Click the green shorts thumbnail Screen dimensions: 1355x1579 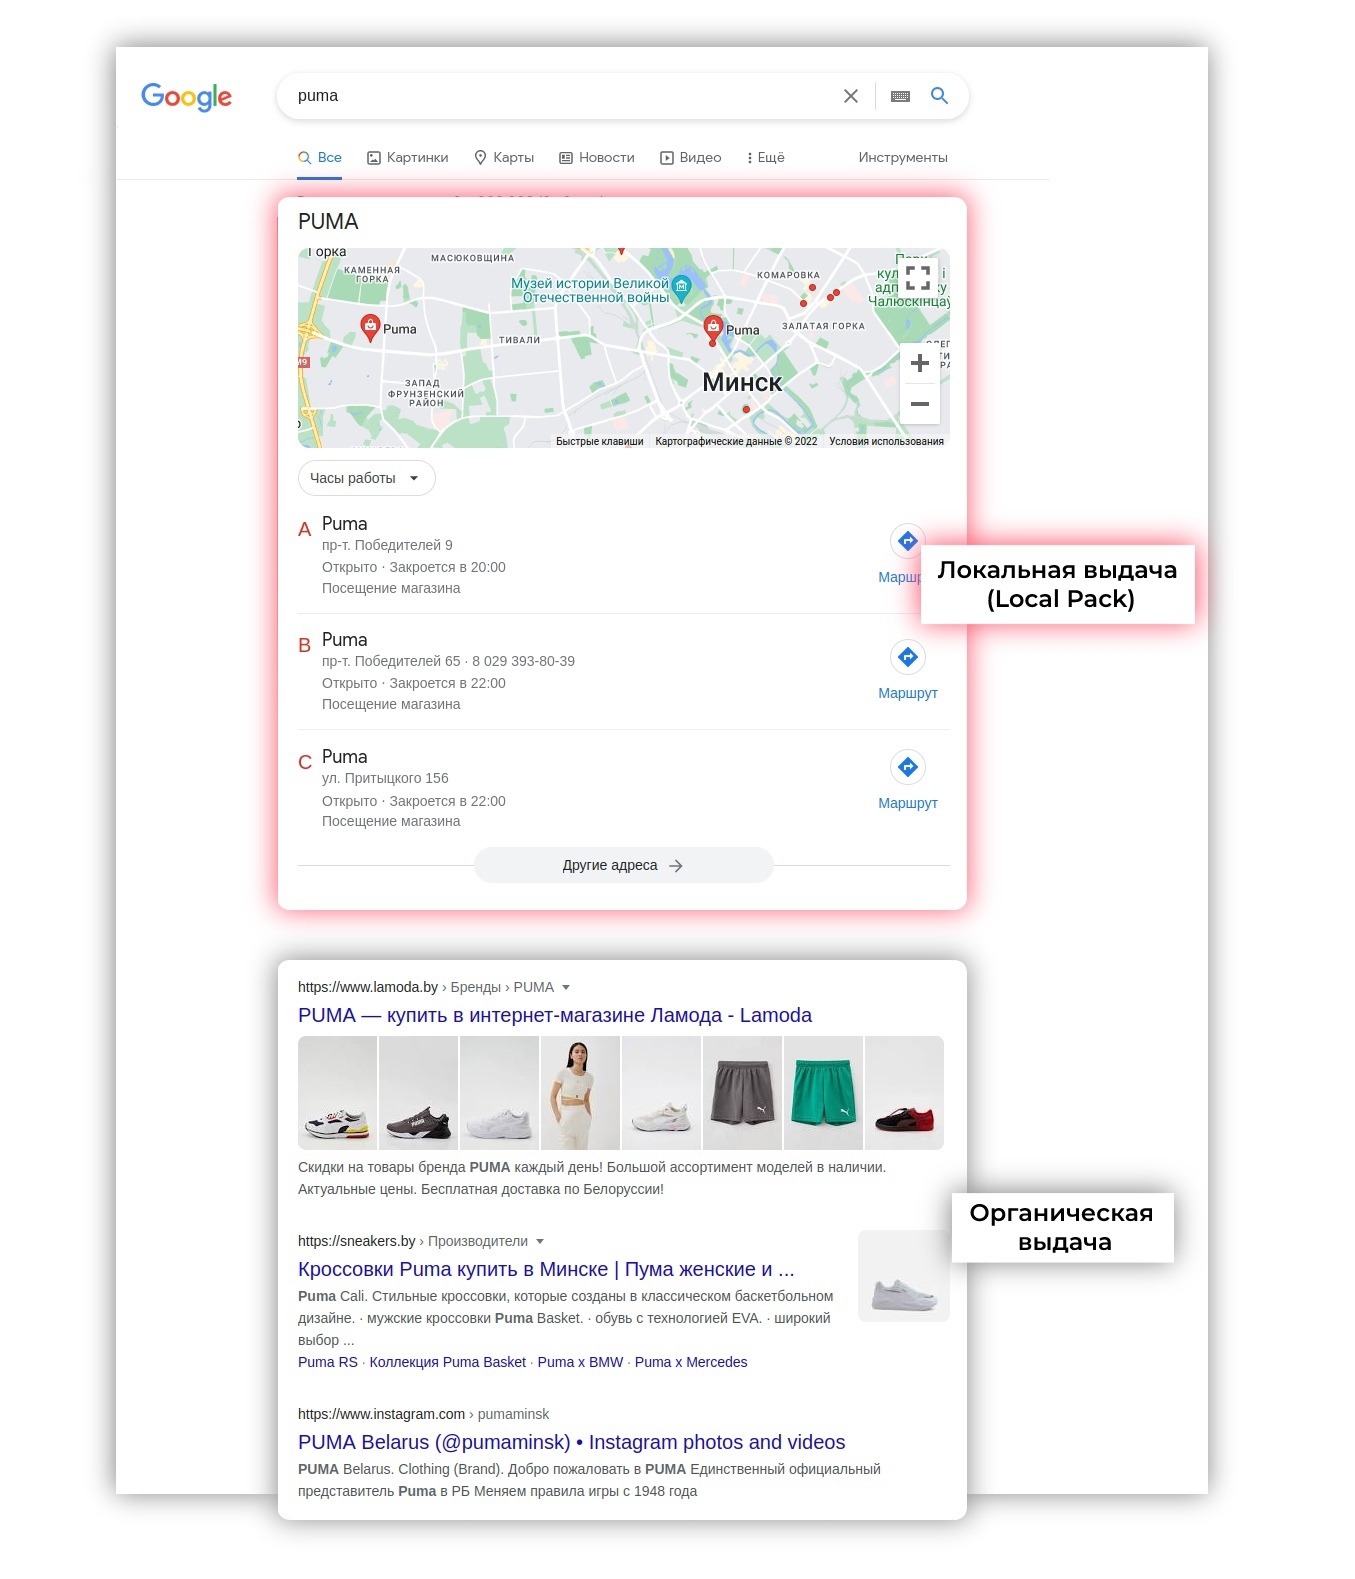(x=823, y=1093)
